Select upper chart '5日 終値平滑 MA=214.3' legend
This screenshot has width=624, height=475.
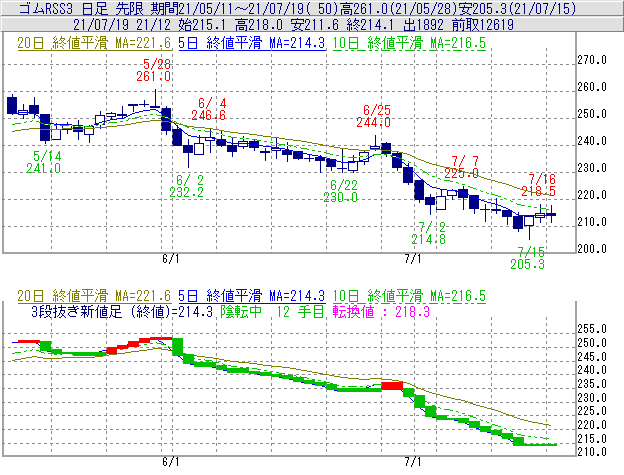point(252,43)
